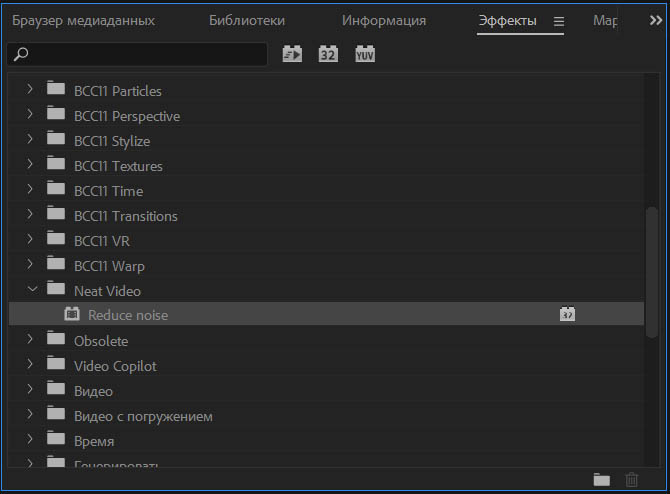
Task: Show hidden panels with double-arrow icon
Action: point(655,20)
